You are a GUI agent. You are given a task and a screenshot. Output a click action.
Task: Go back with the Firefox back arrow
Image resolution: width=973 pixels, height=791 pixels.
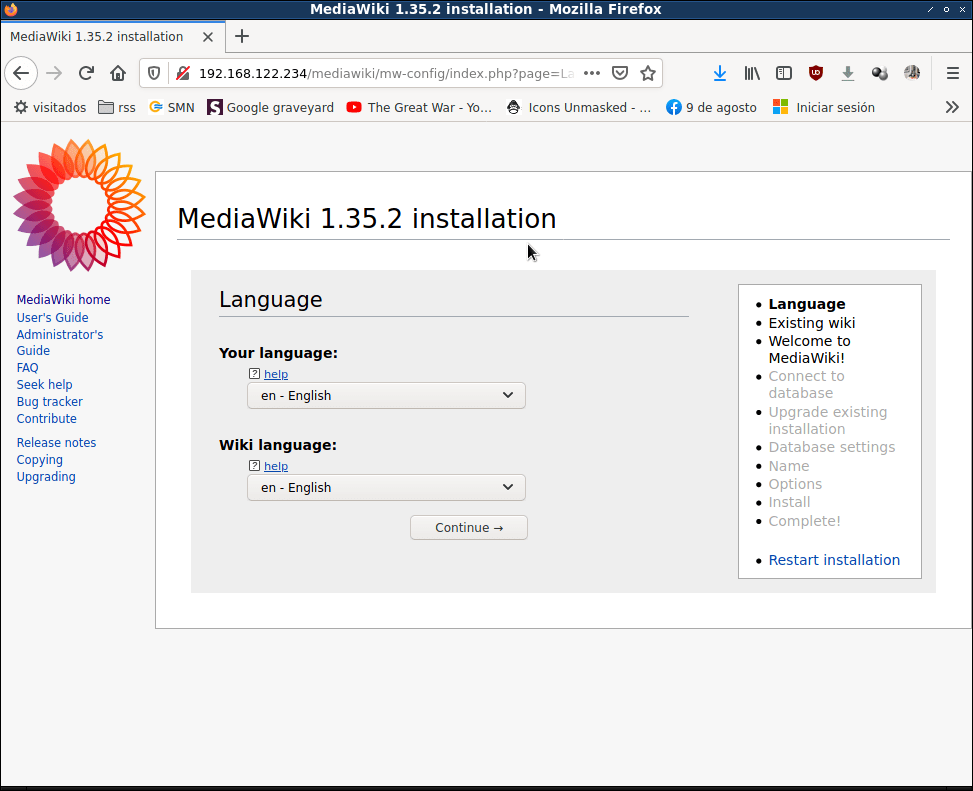coord(21,73)
